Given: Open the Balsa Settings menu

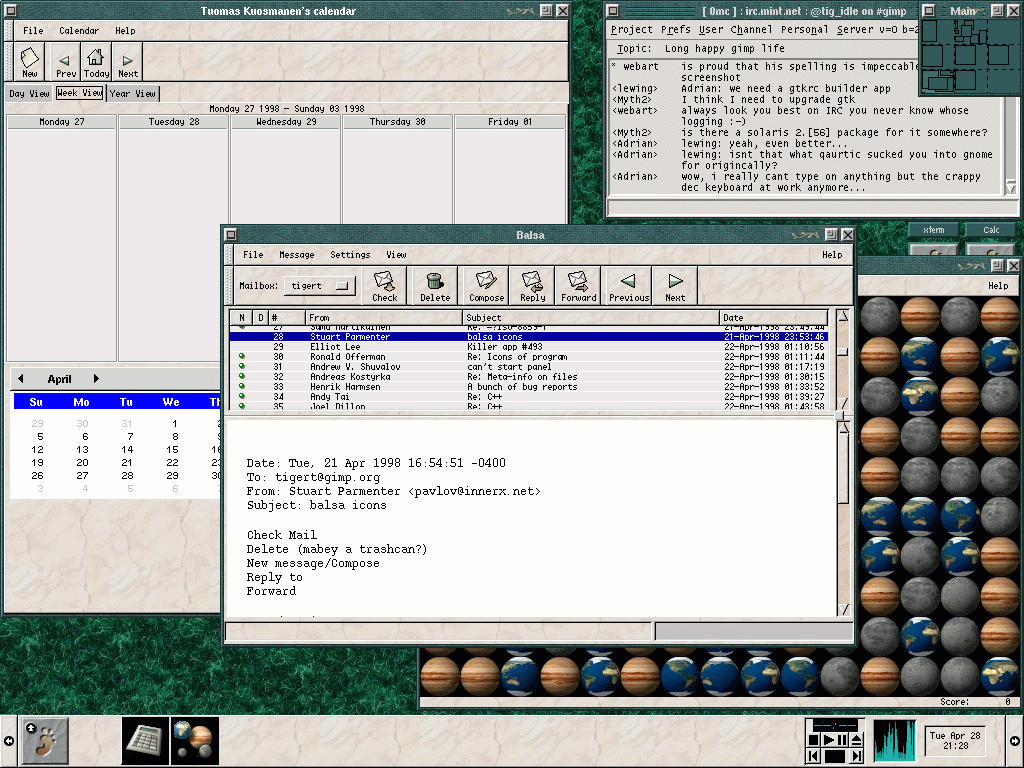Looking at the screenshot, I should point(350,255).
